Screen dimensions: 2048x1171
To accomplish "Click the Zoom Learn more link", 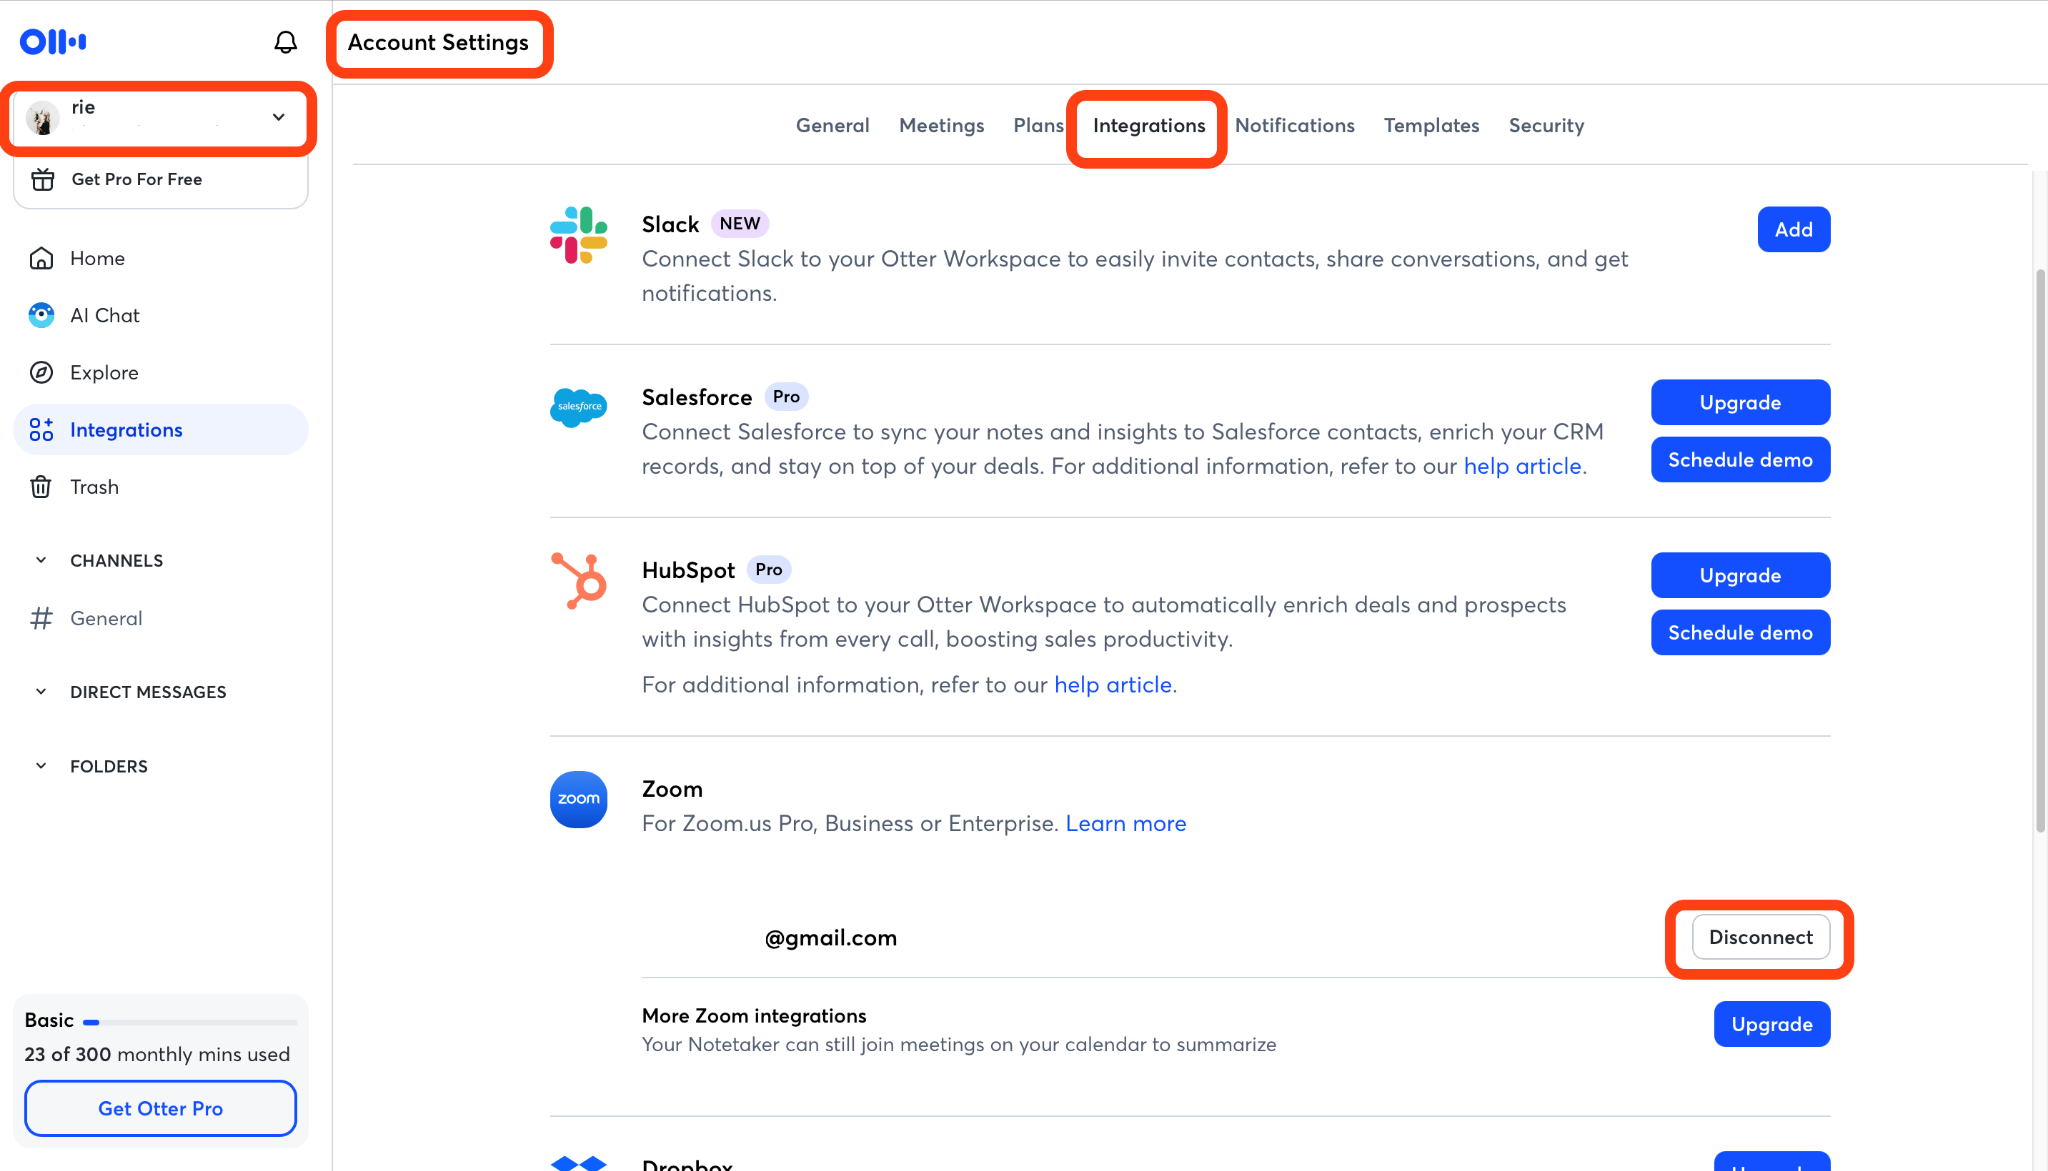I will coord(1126,823).
